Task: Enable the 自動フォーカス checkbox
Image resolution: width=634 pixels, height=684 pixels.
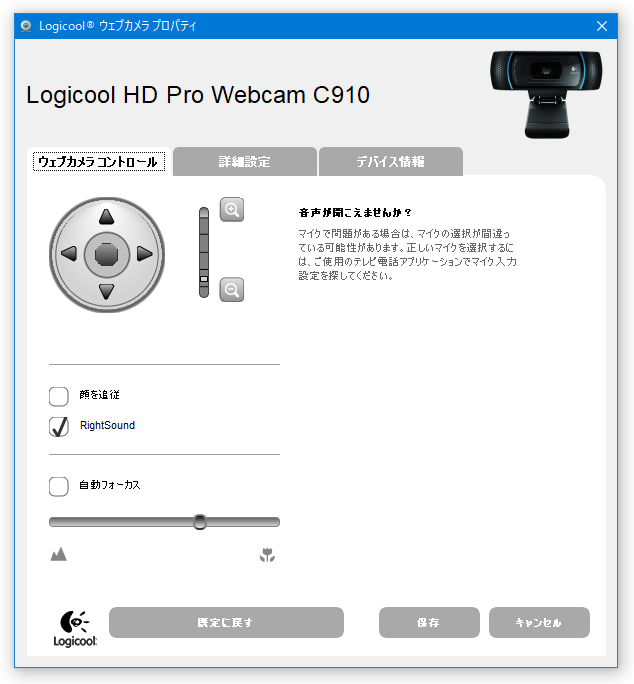Action: (x=59, y=486)
